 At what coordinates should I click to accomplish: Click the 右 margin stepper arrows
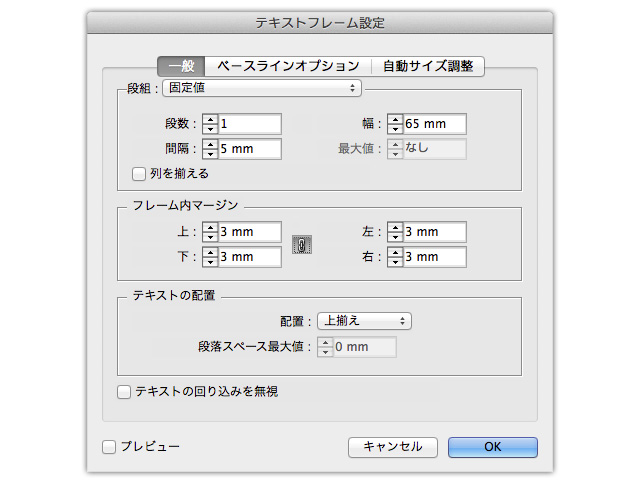(396, 257)
